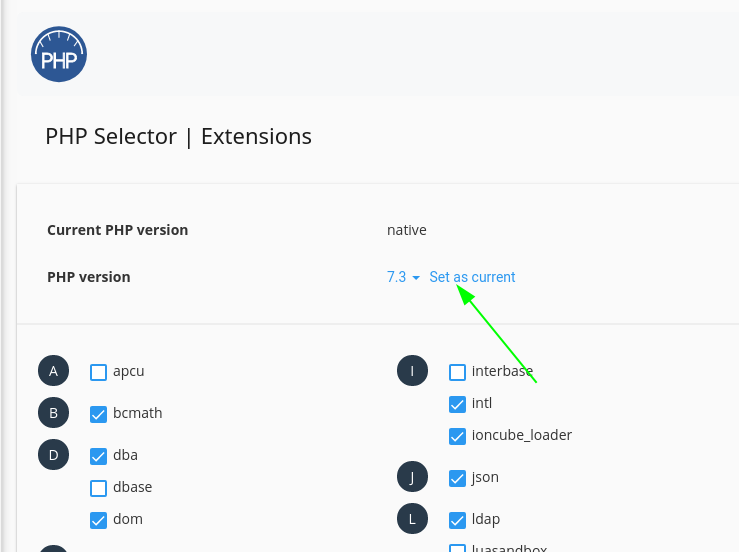Enable the dbase extension
Screen dimensions: 739x552
coord(99,488)
